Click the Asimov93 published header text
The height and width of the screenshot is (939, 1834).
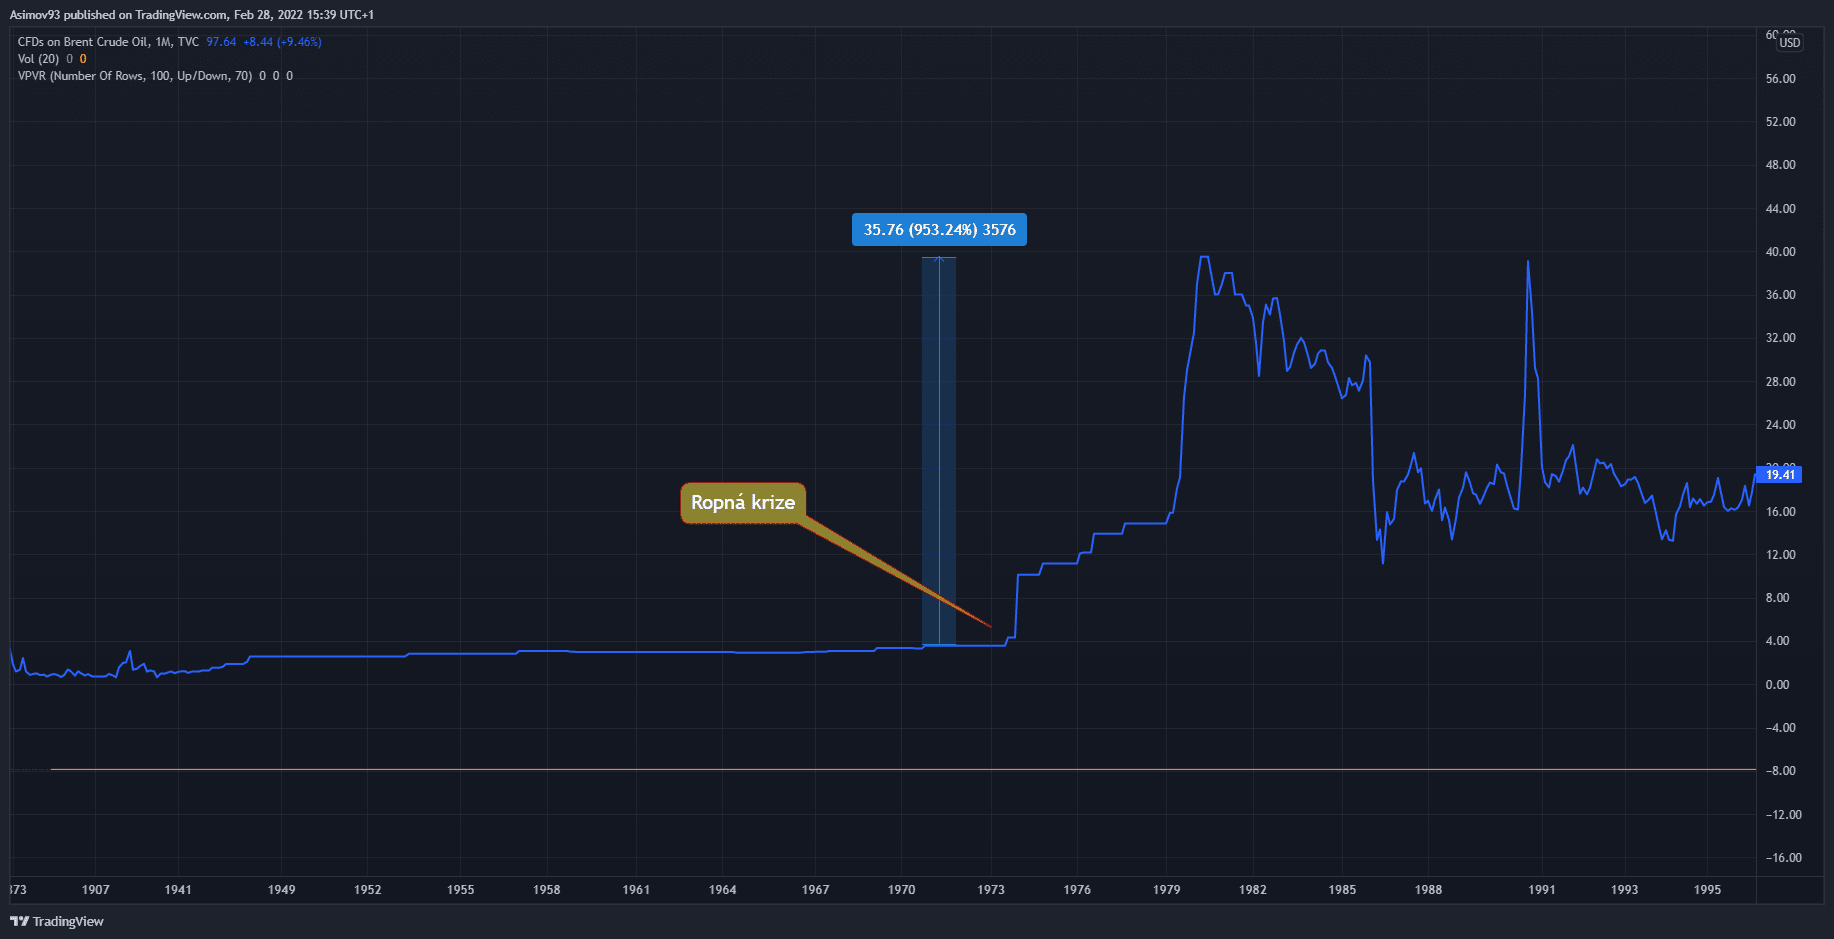click(x=191, y=15)
